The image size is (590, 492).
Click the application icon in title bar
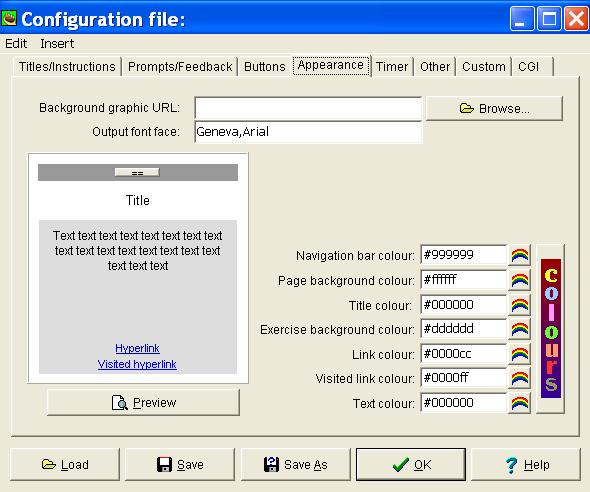pyautogui.click(x=9, y=18)
